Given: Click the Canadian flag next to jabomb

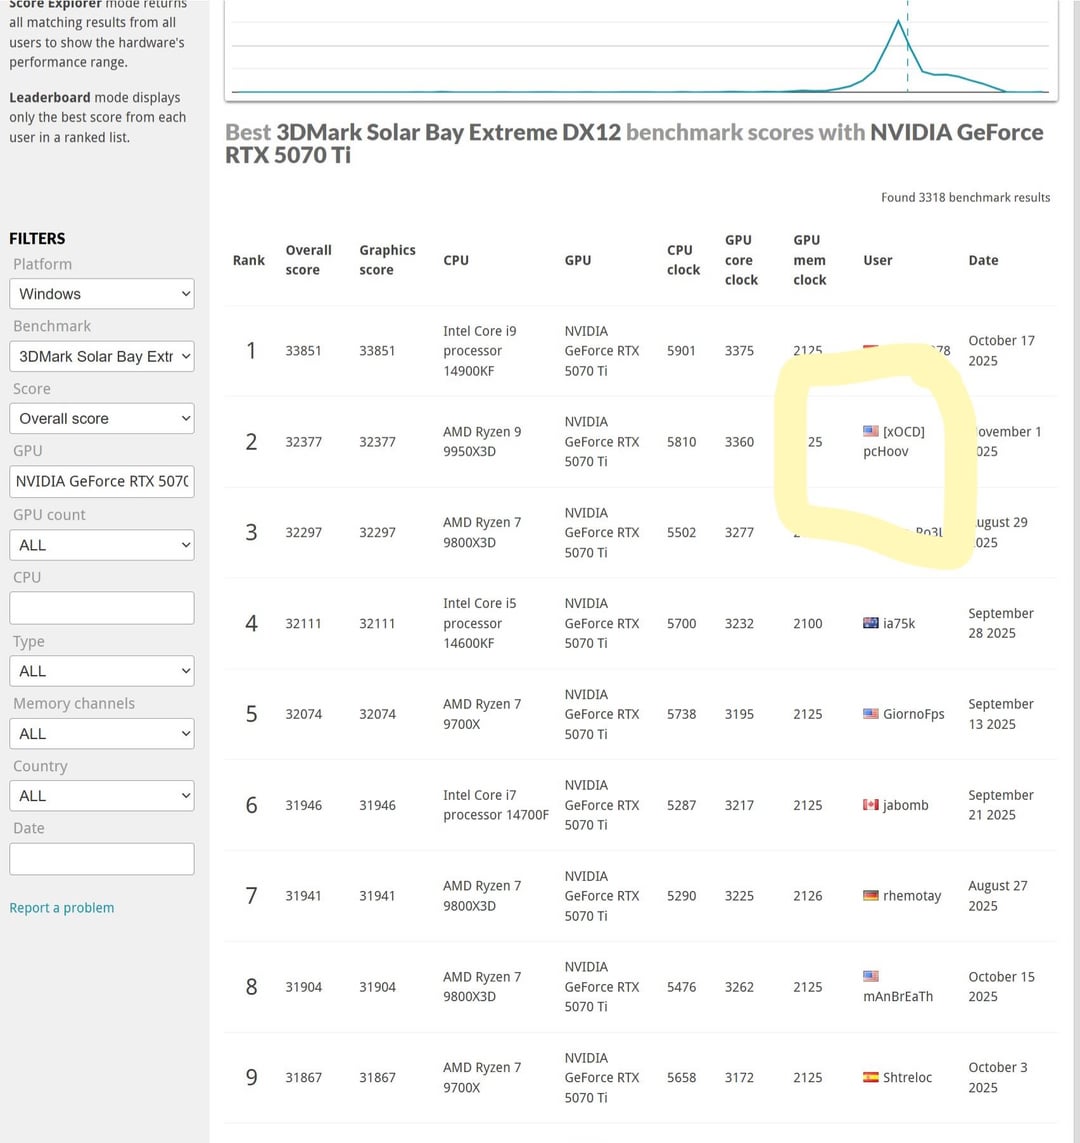Looking at the screenshot, I should (871, 805).
